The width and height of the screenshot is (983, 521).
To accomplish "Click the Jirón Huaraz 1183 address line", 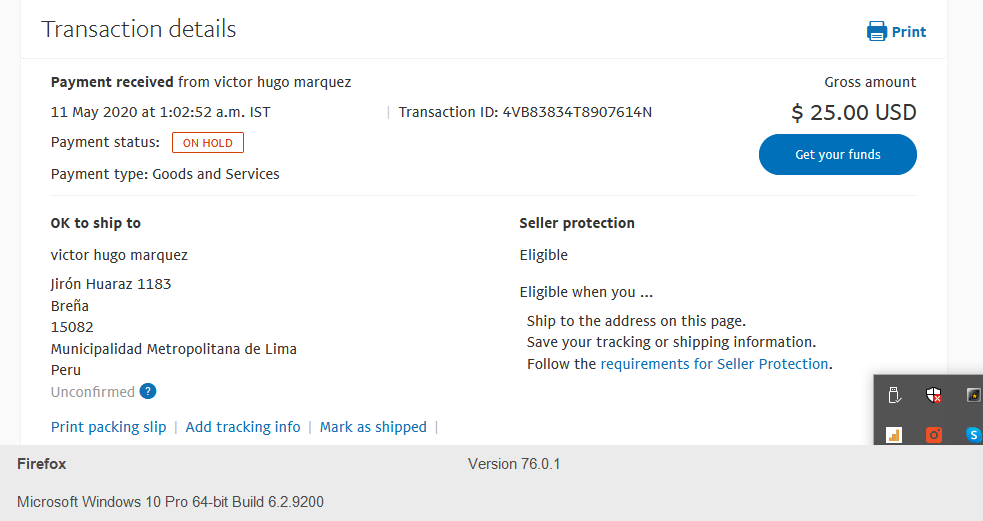I will click(x=111, y=284).
